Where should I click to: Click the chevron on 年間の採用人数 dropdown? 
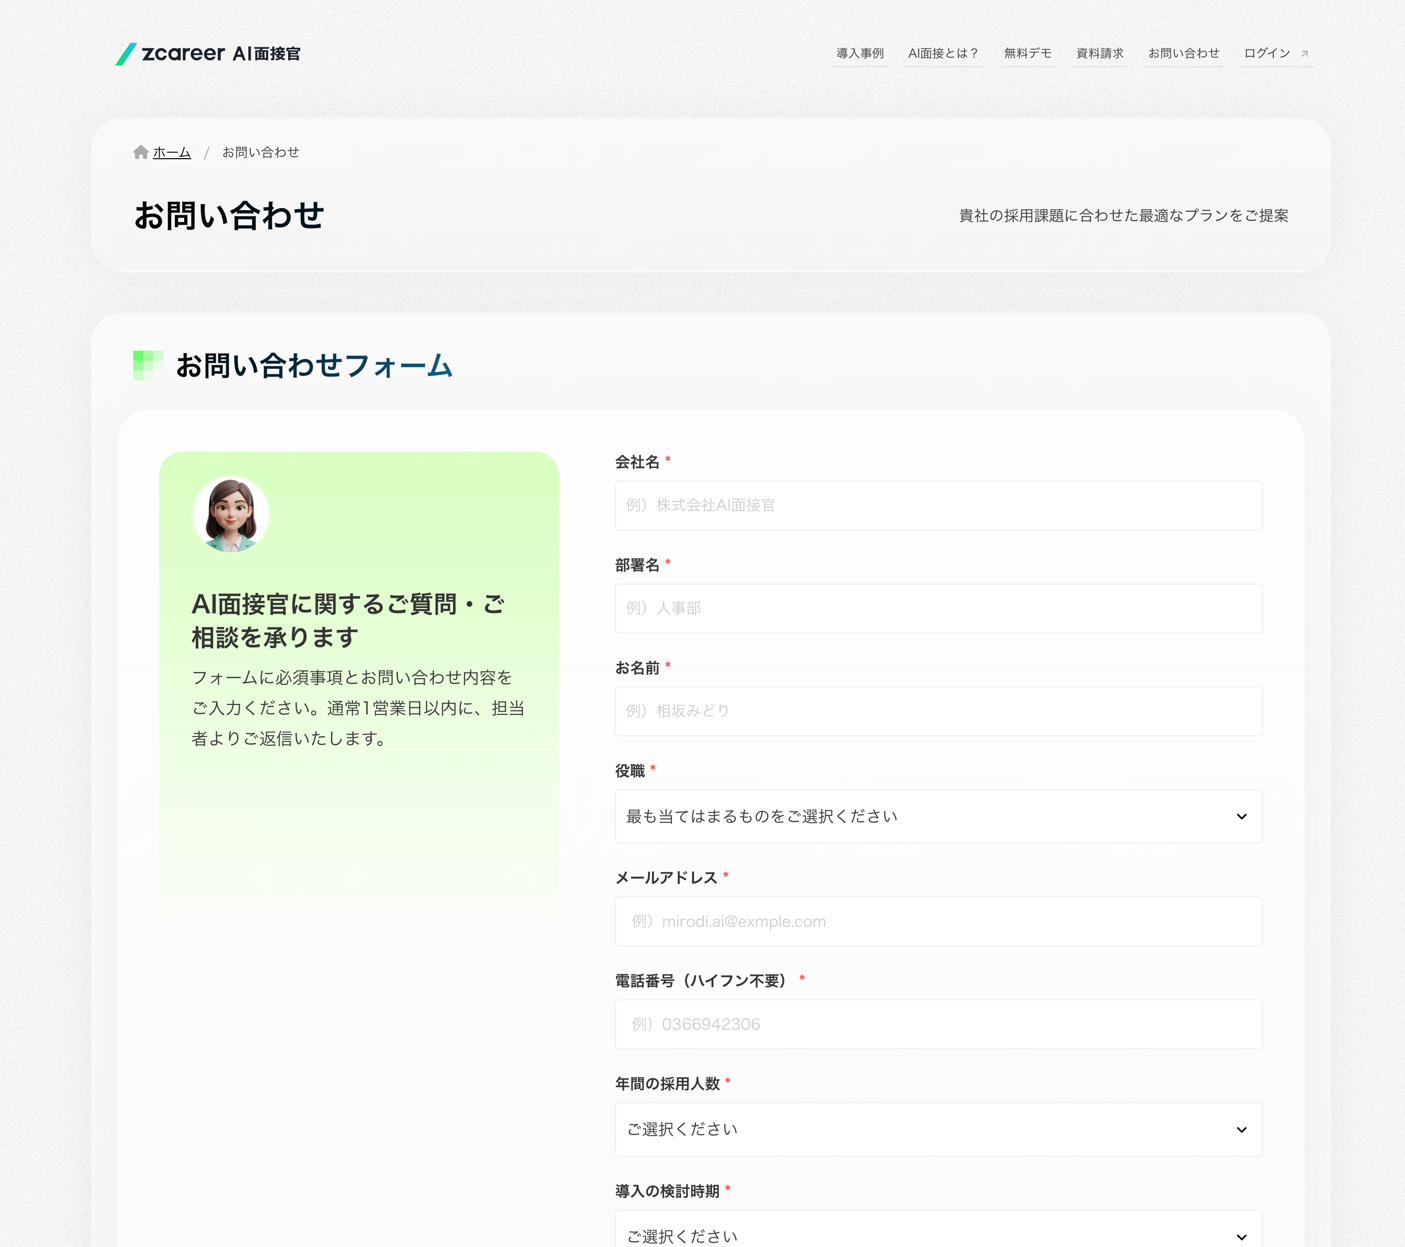click(1241, 1130)
